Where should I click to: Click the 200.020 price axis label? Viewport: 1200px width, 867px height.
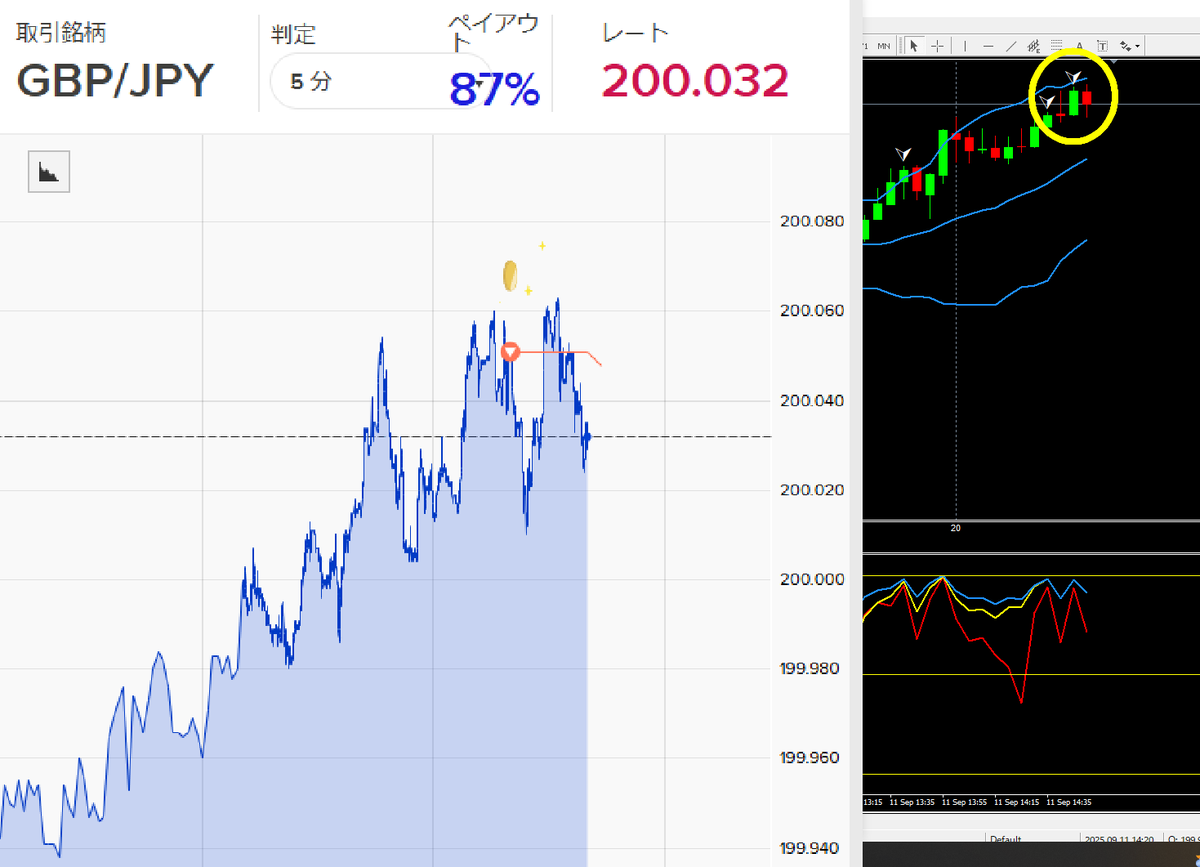[811, 489]
